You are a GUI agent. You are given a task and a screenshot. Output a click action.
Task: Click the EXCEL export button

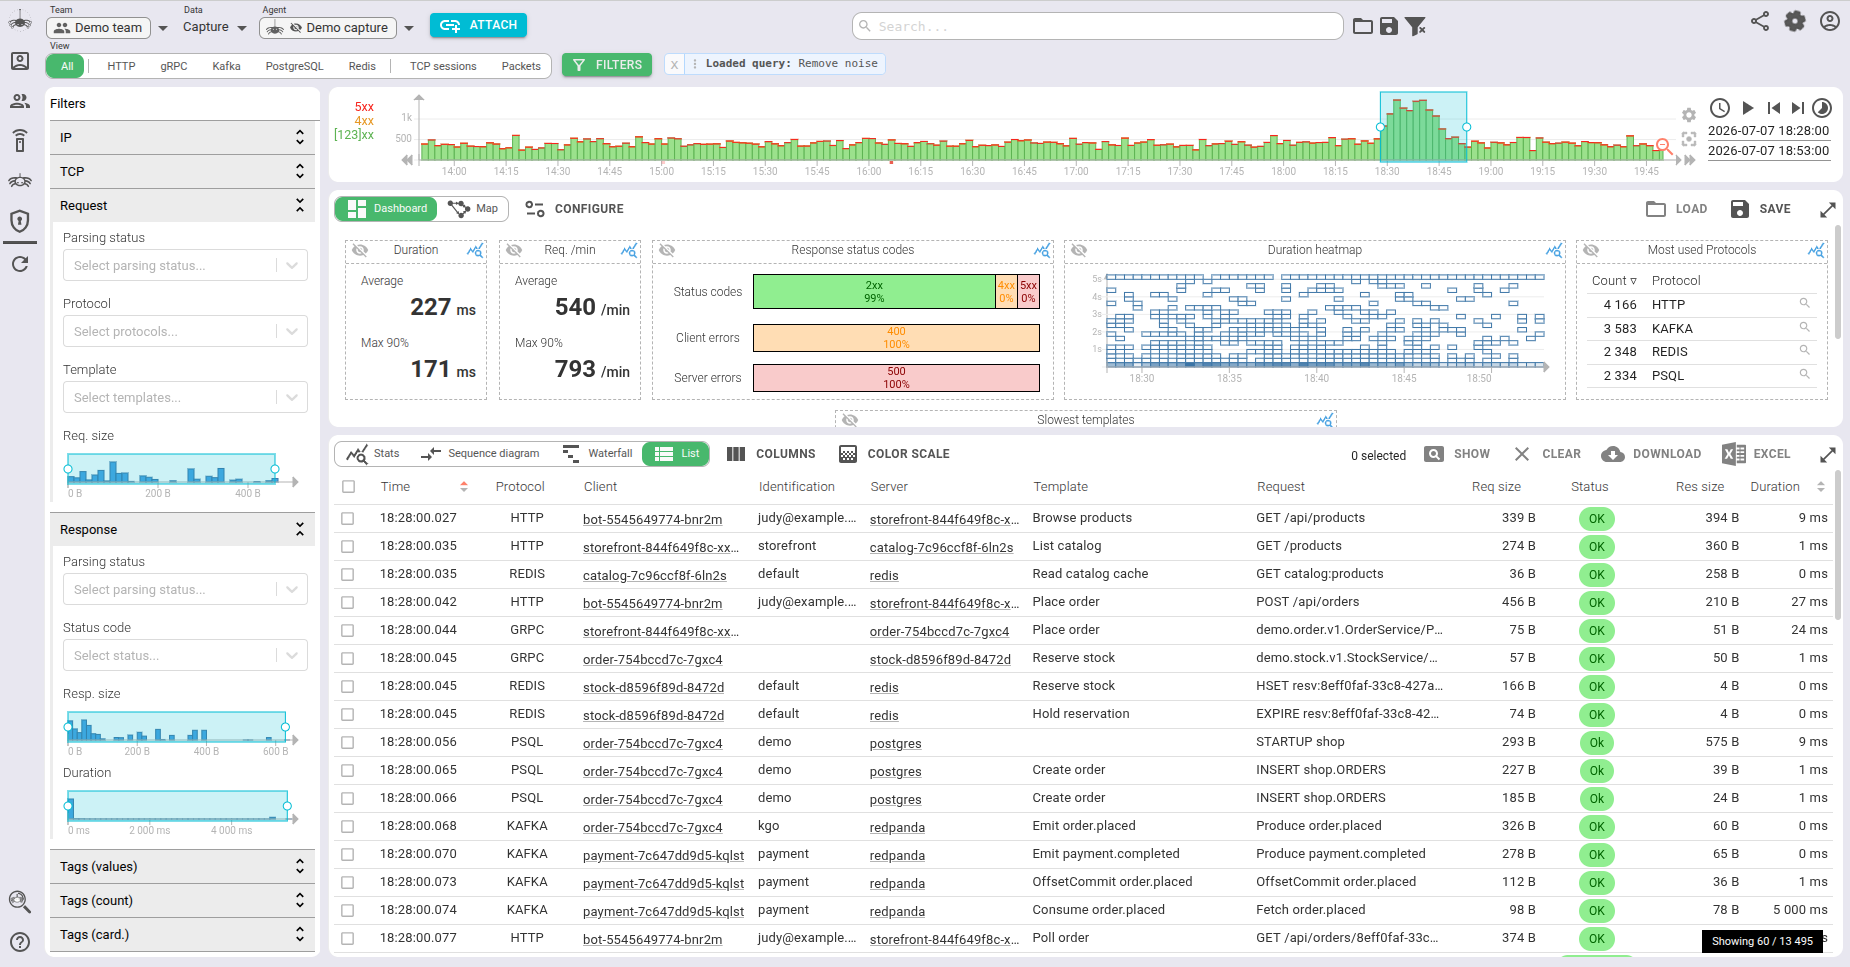tap(1757, 454)
